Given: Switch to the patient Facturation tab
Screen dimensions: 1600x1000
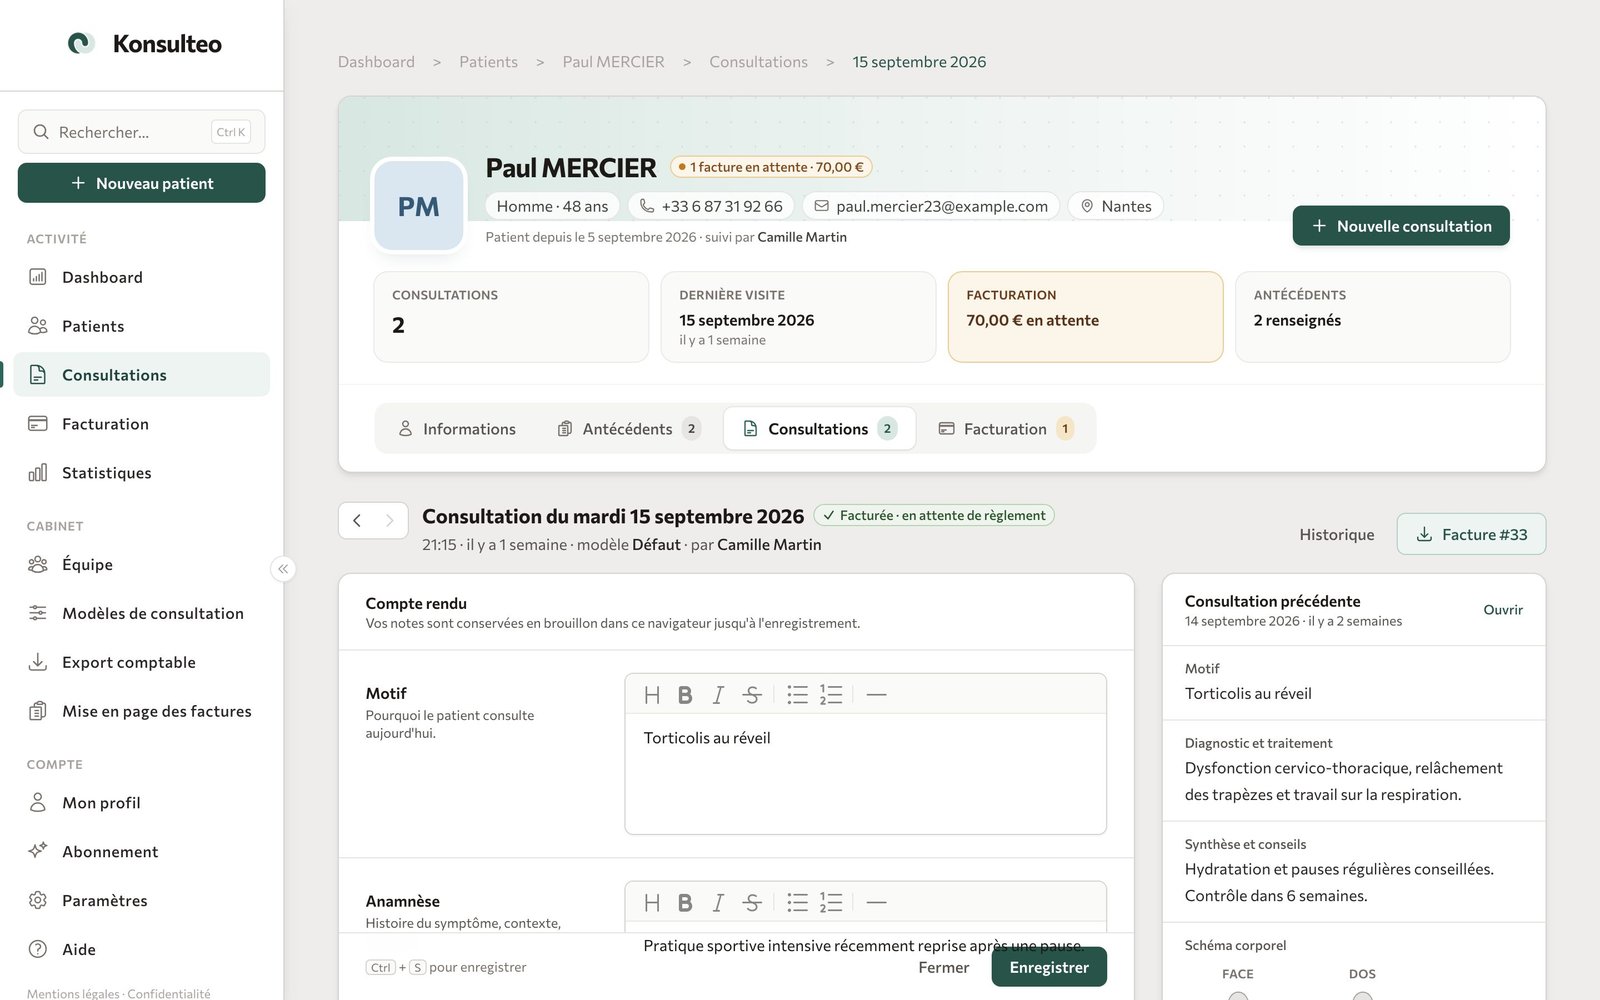Looking at the screenshot, I should 1006,429.
